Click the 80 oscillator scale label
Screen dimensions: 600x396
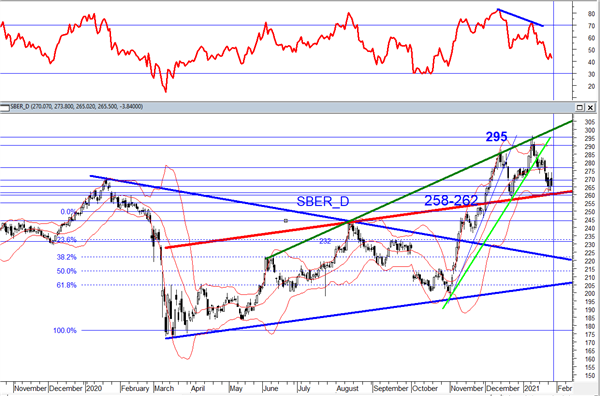tap(591, 13)
